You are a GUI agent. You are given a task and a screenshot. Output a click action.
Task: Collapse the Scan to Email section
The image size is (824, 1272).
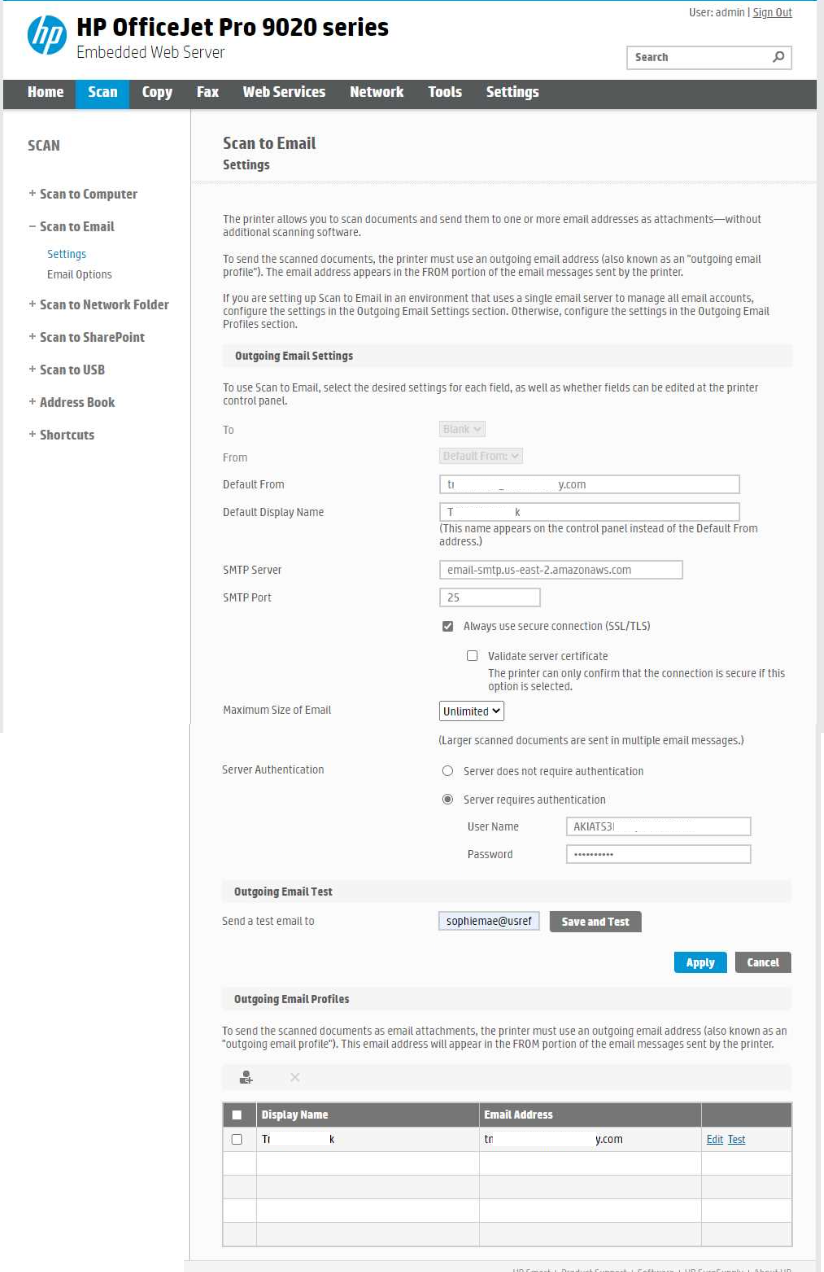tap(71, 226)
